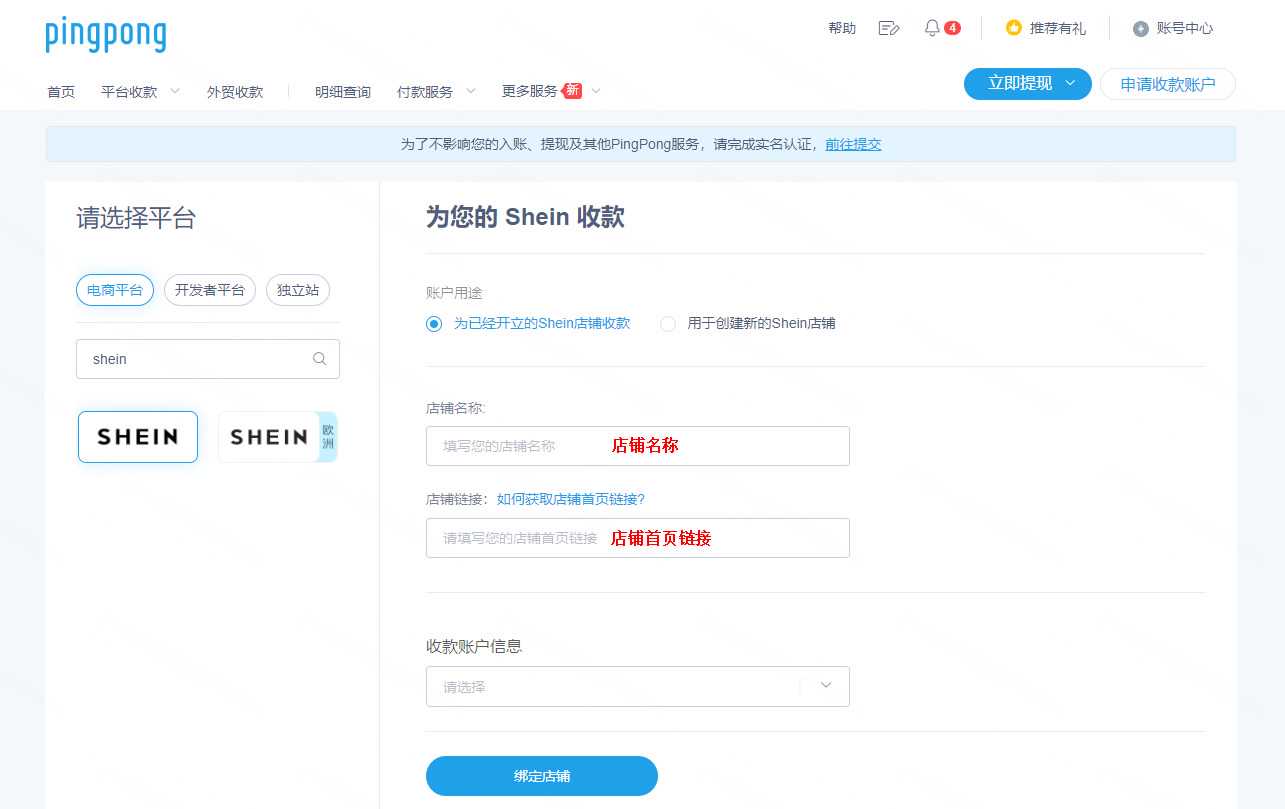This screenshot has width=1285, height=809.
Task: Focus the 店铺名称 input field
Action: click(638, 446)
